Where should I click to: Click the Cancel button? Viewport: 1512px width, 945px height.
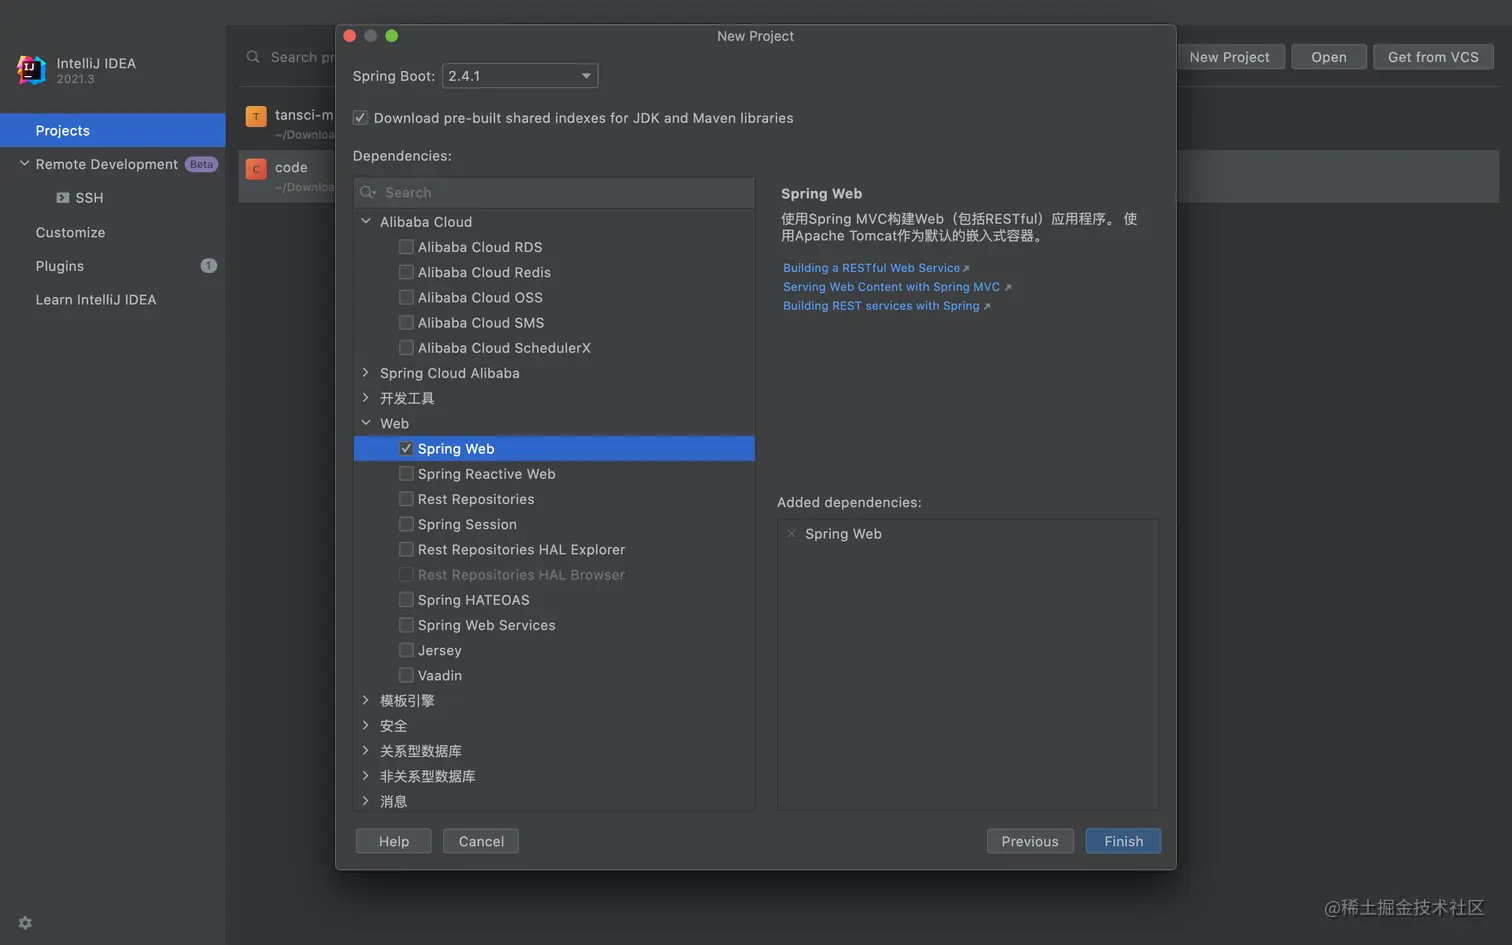481,841
